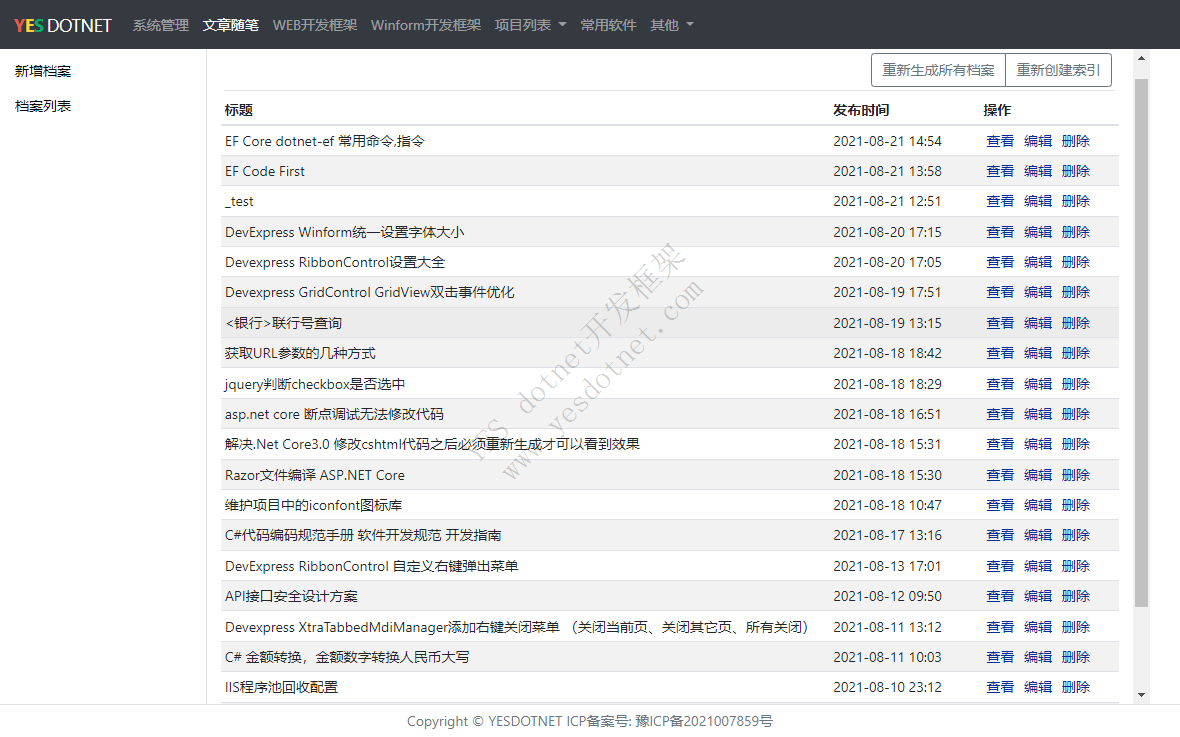Edit 获取URL参数的几种方式 entry
Image resolution: width=1180 pixels, height=737 pixels.
point(1038,353)
